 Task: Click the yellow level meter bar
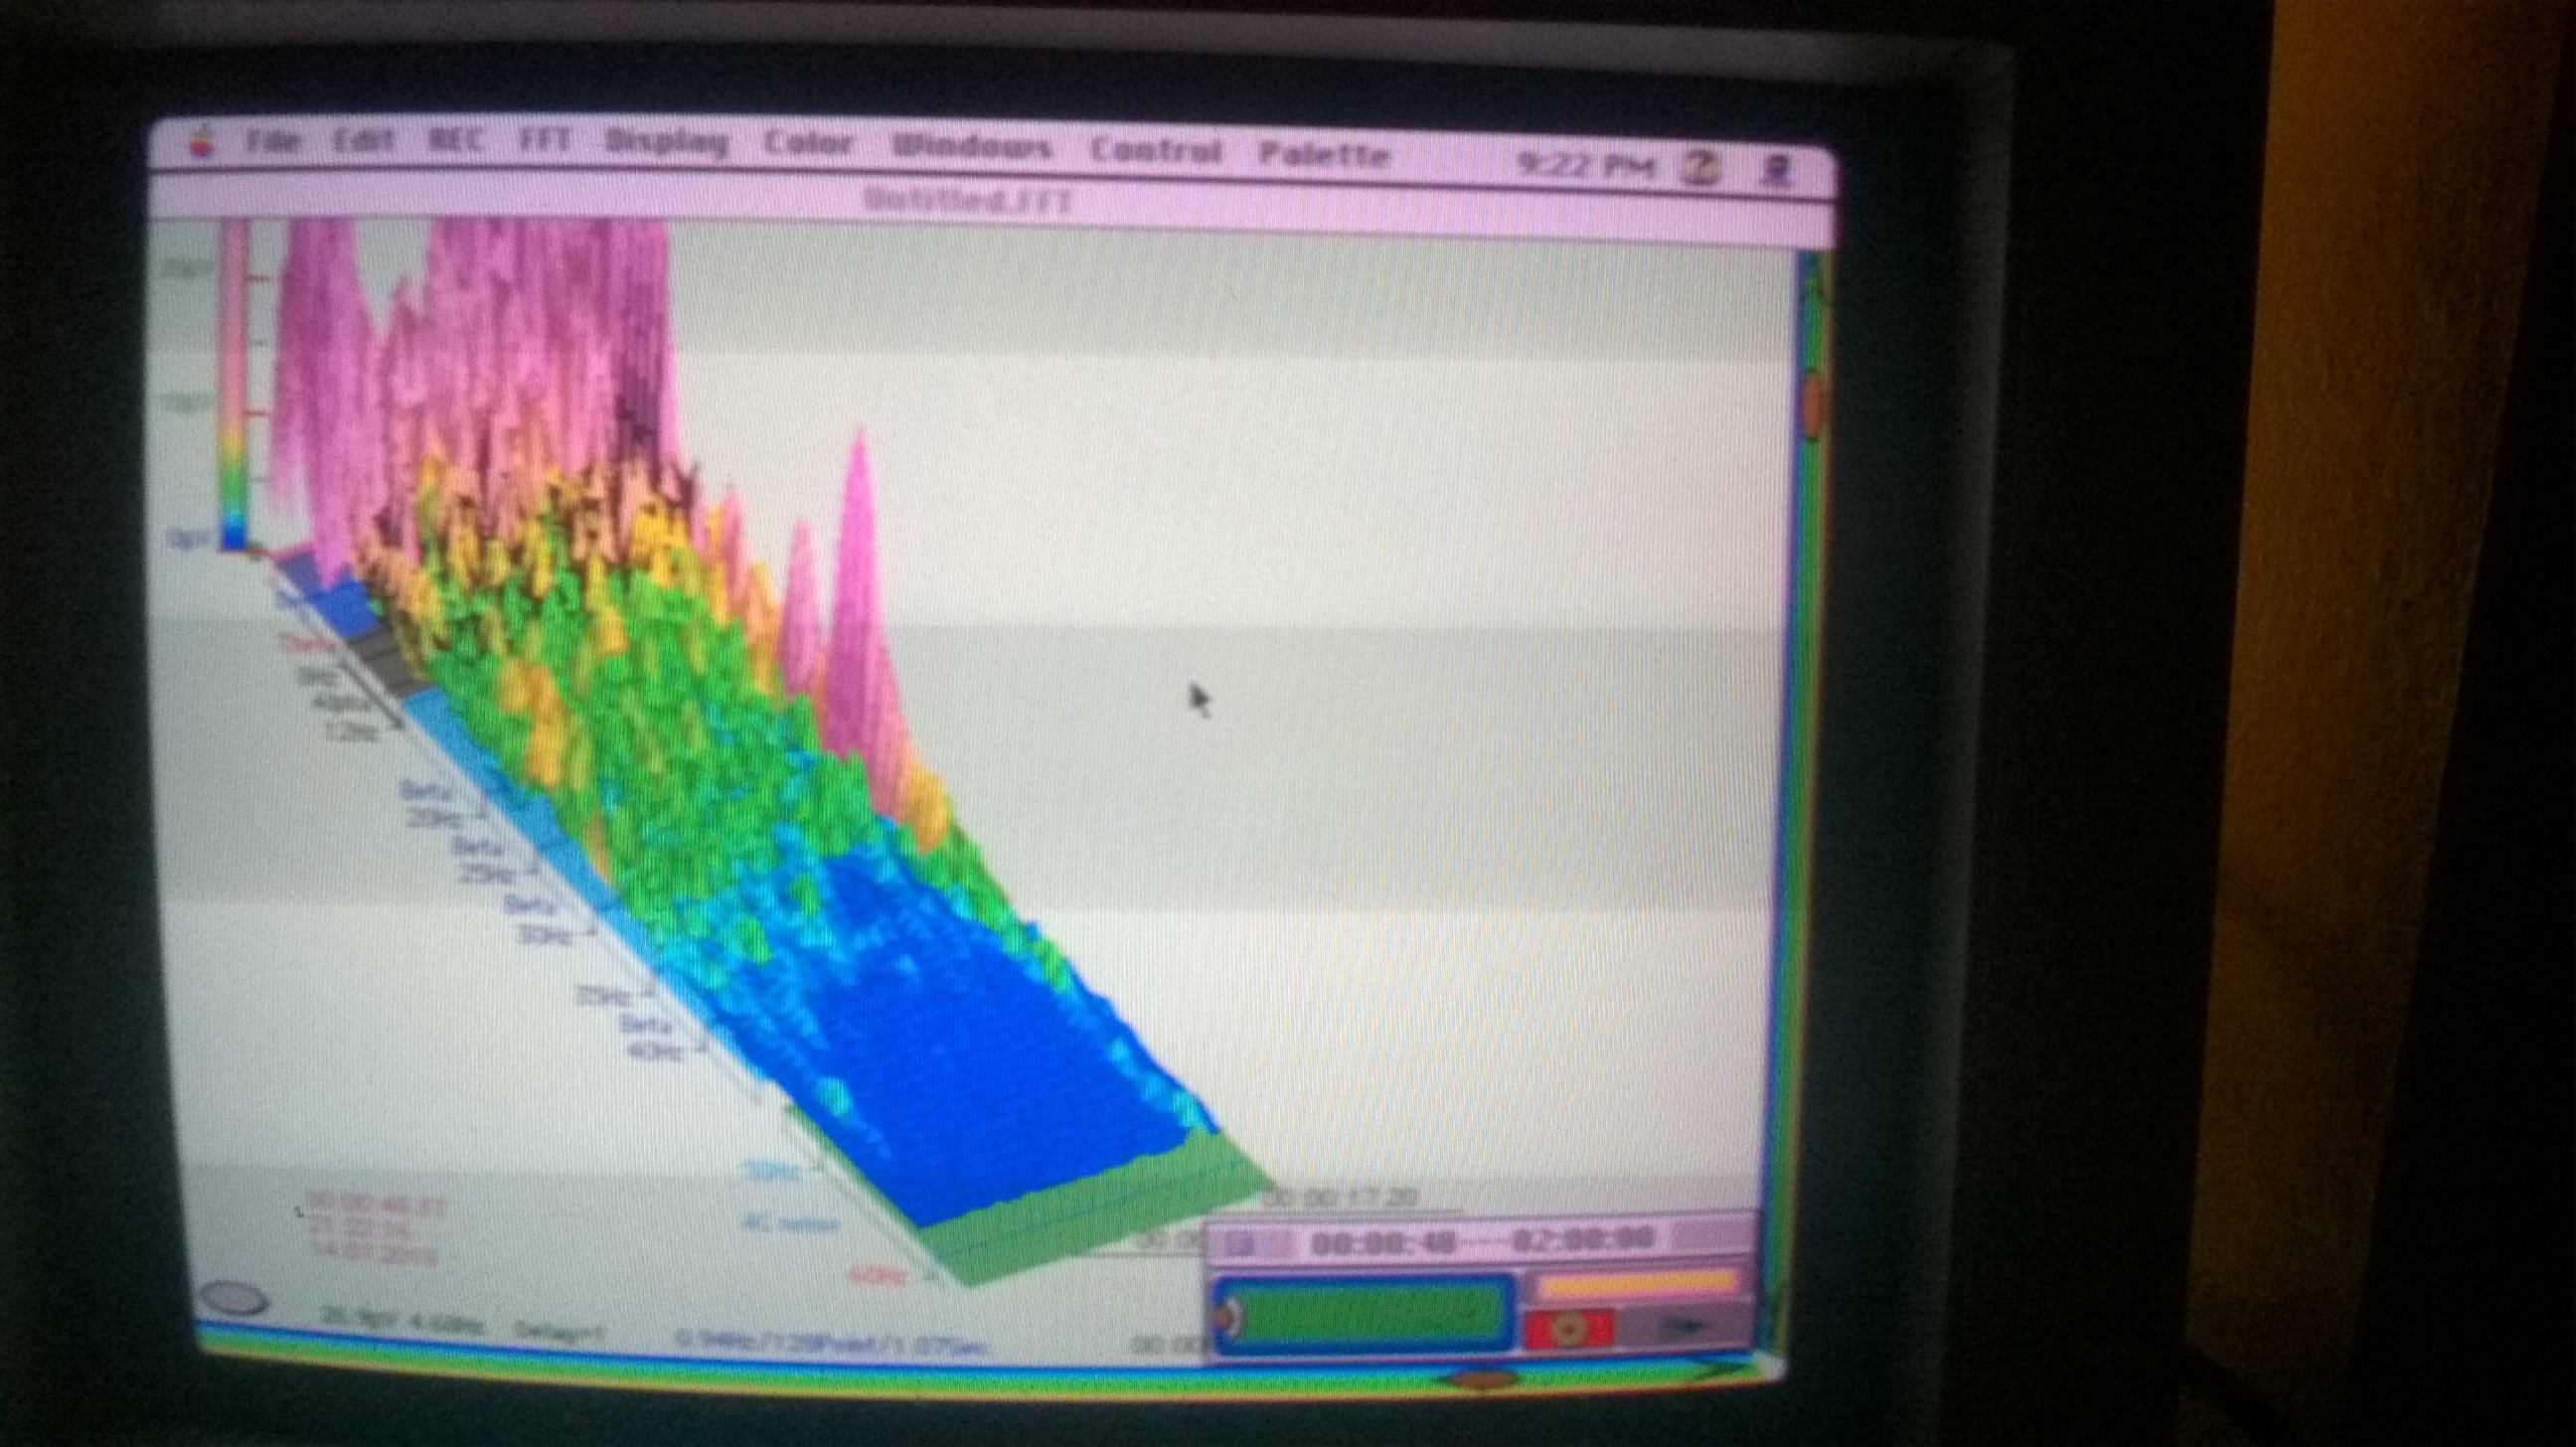(x=1638, y=1284)
